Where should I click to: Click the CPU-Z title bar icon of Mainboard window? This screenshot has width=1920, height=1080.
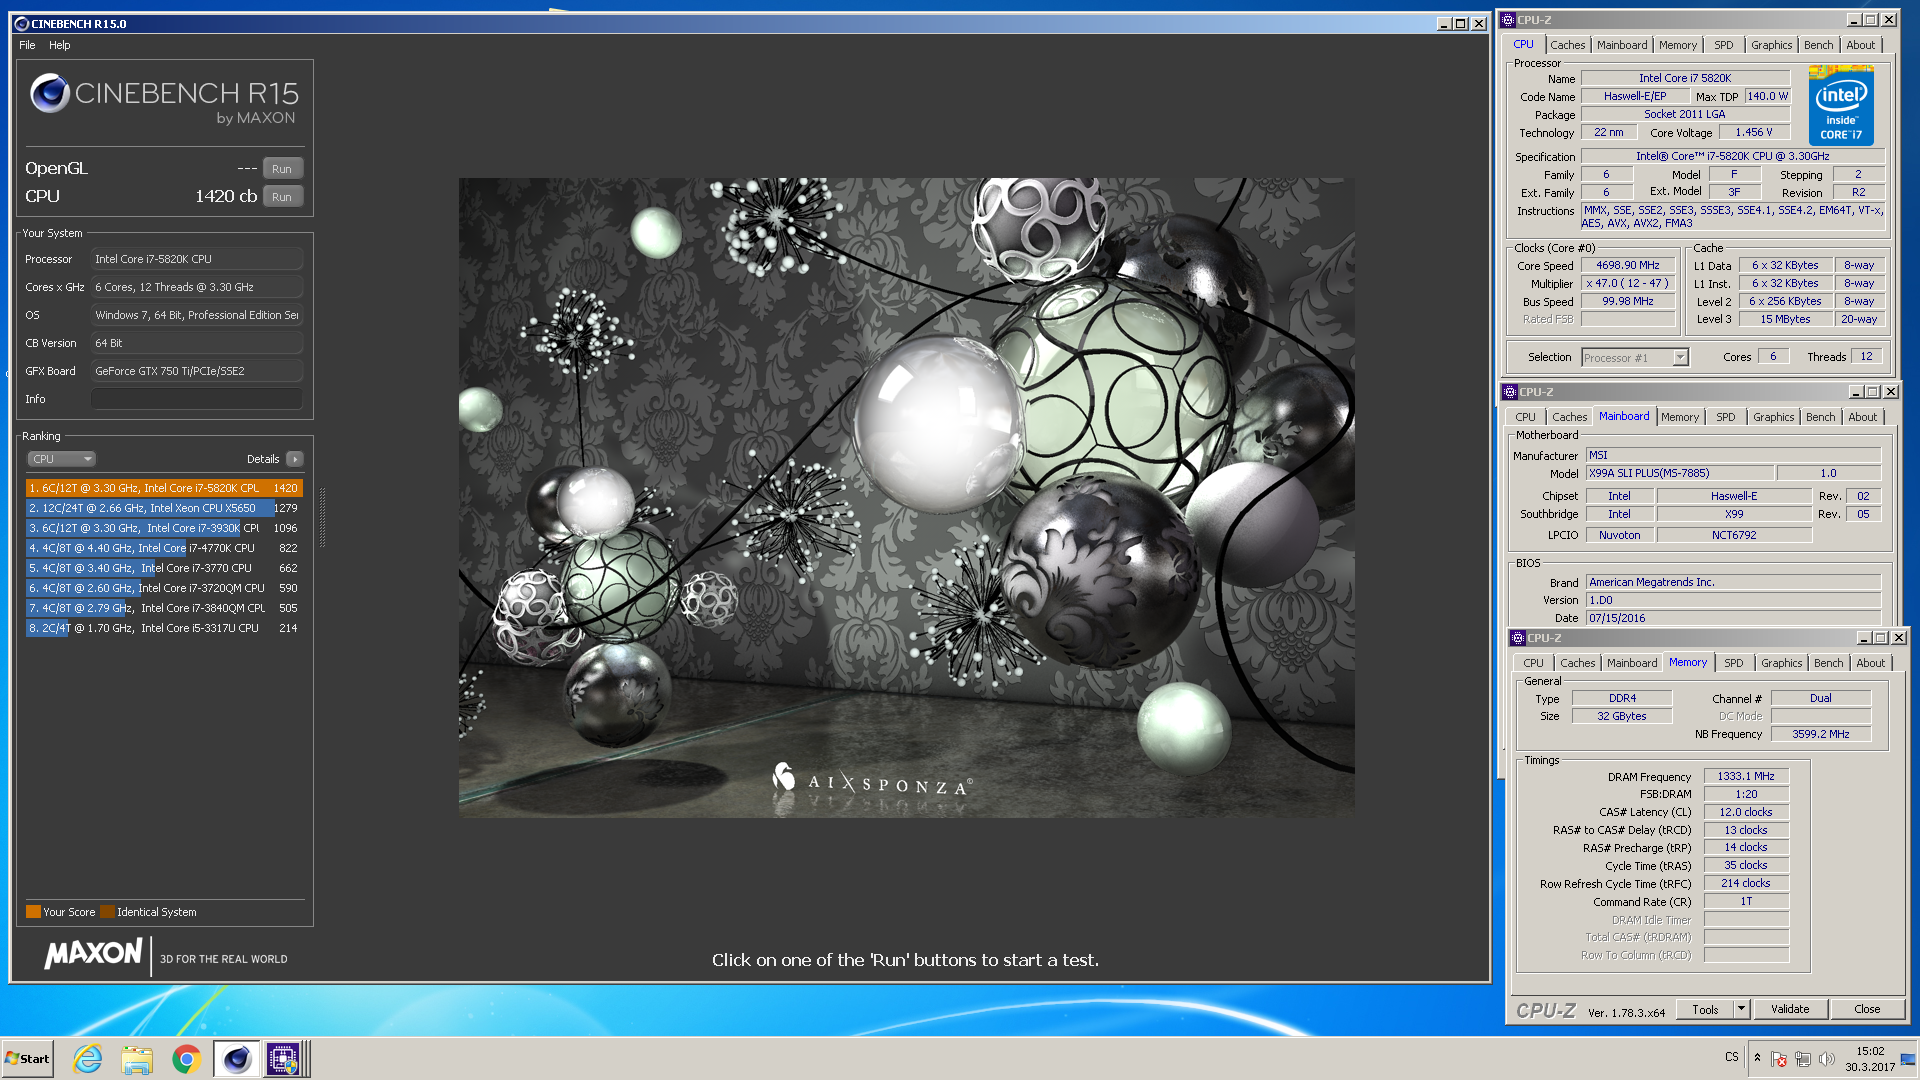[x=1510, y=392]
